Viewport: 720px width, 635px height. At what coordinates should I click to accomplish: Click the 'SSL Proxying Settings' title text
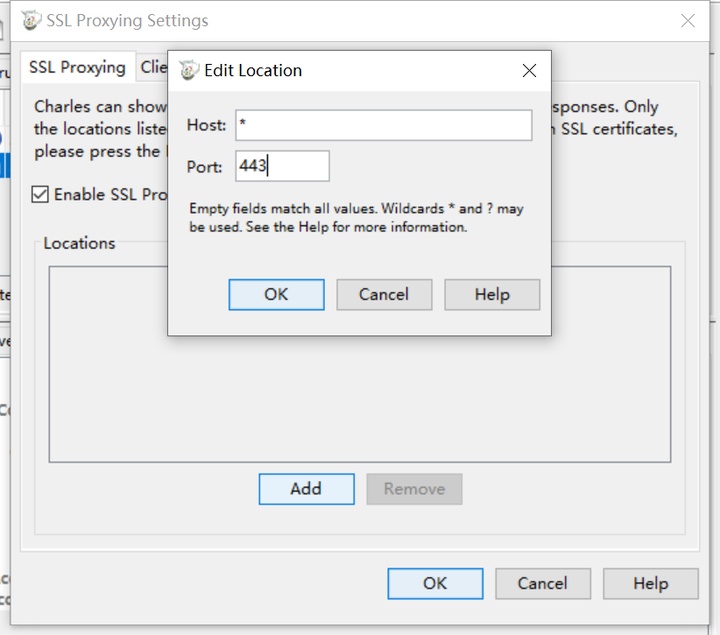pos(127,21)
